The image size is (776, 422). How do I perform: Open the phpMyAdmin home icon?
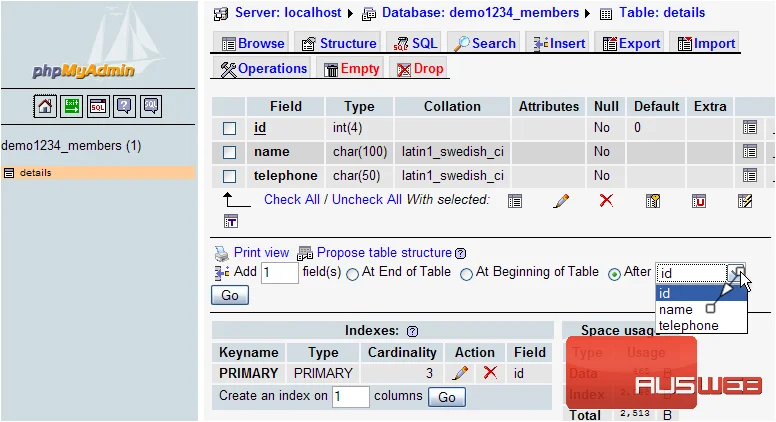(x=45, y=106)
